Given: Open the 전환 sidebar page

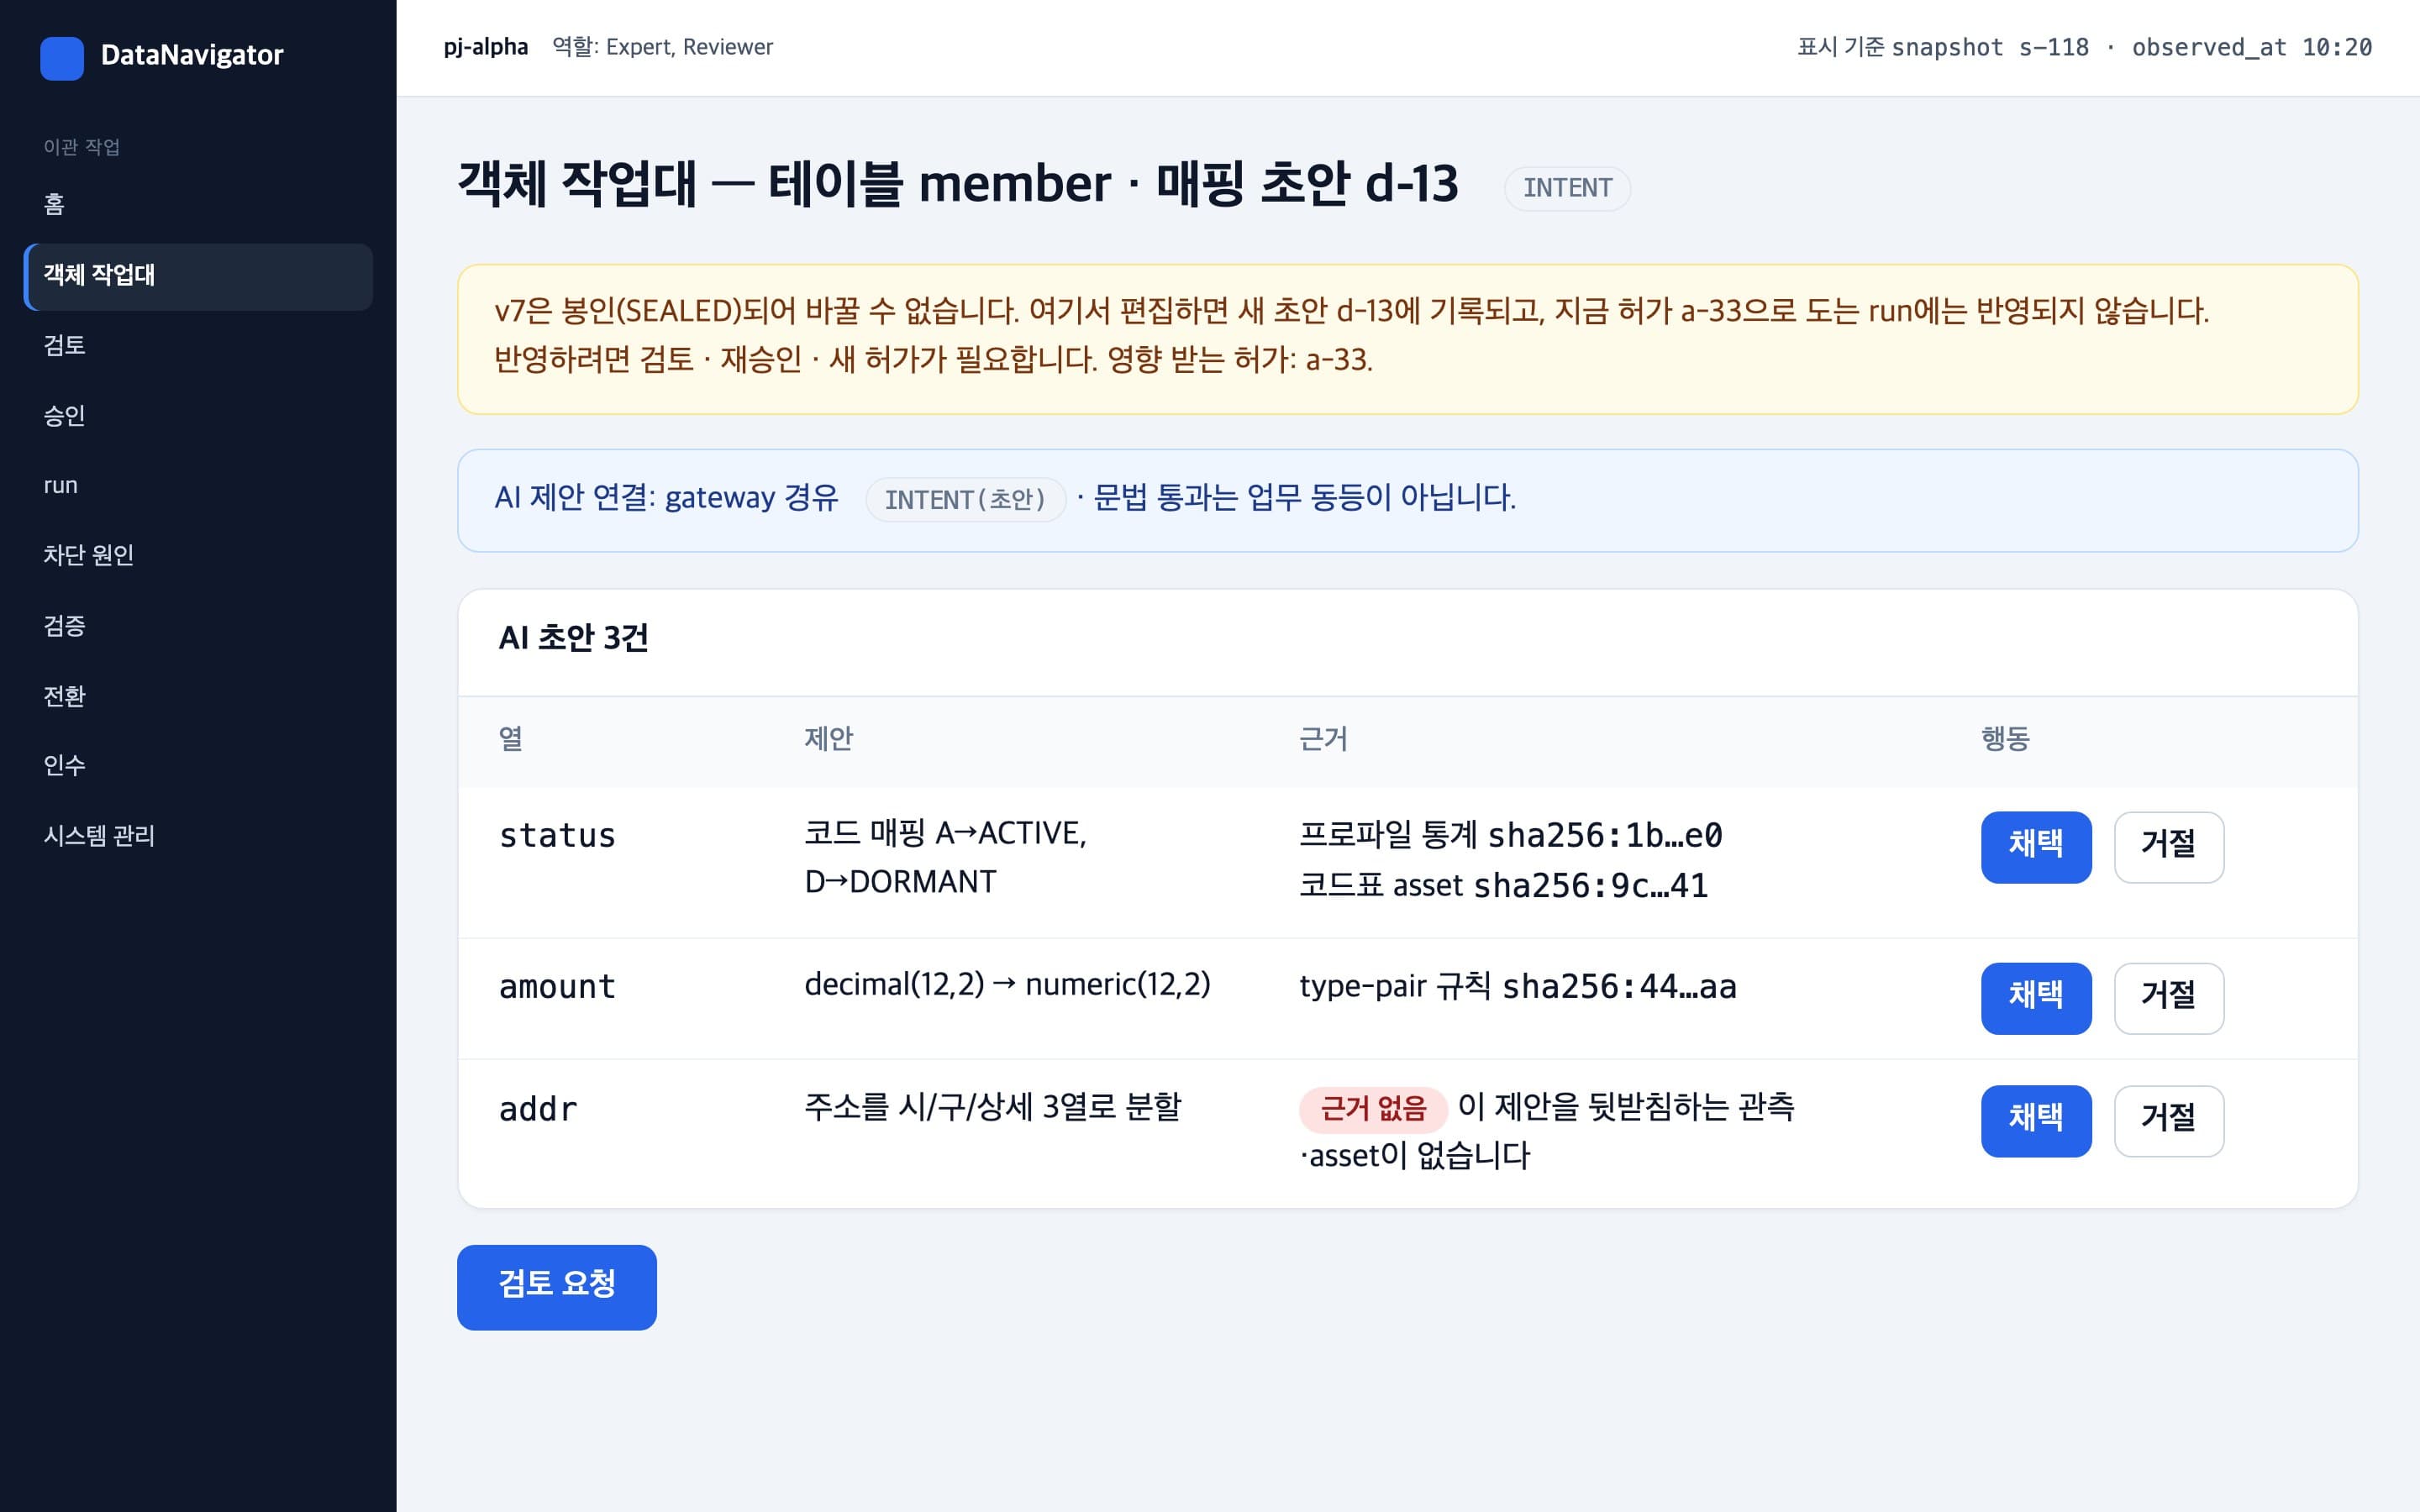Looking at the screenshot, I should pyautogui.click(x=198, y=696).
